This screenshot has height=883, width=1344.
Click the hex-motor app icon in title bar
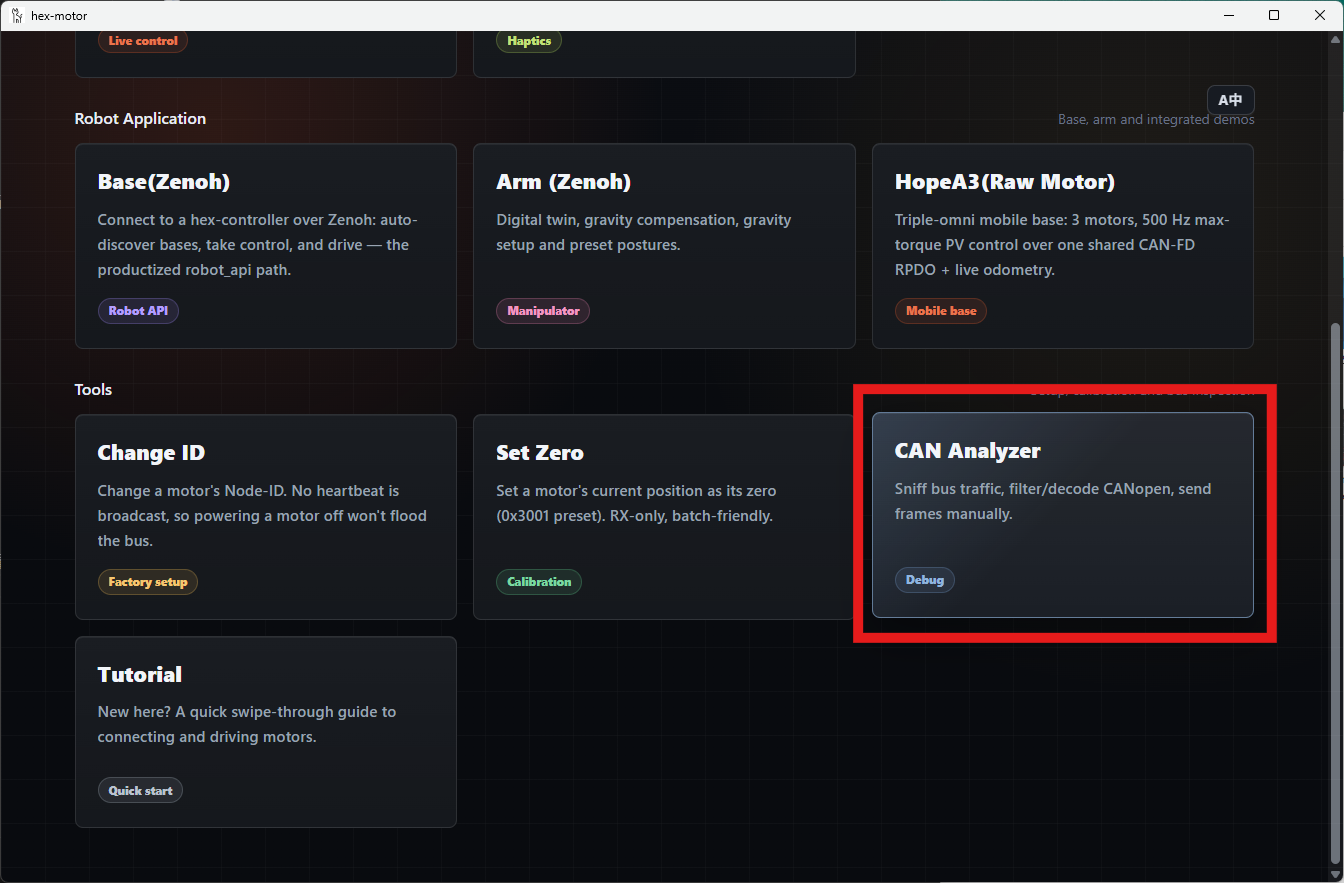16,15
